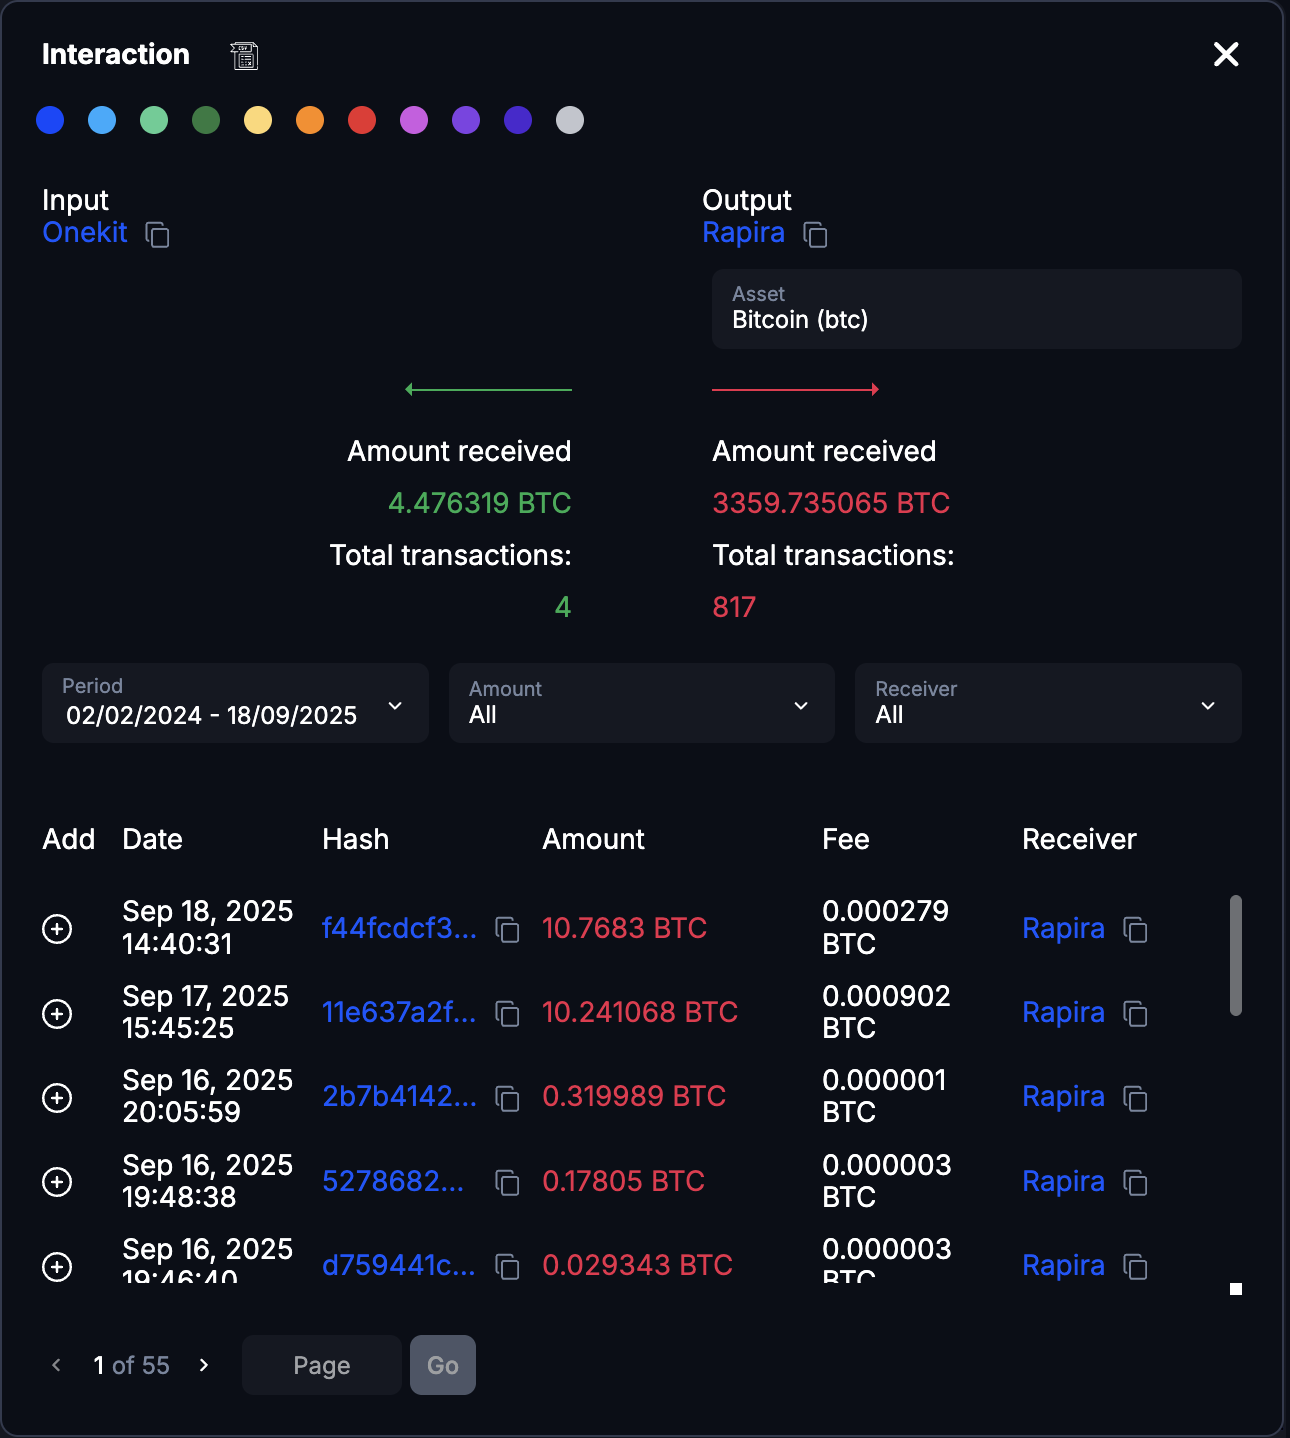
Task: Copy transaction hash 11e637a2f
Action: [507, 1014]
